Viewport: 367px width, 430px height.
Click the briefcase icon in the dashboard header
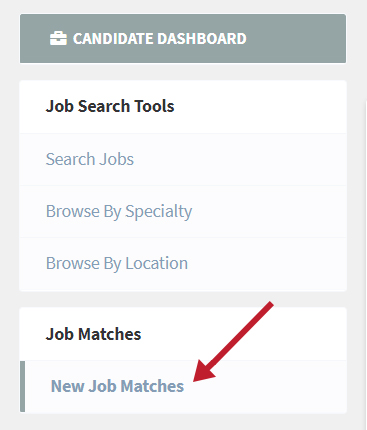pyautogui.click(x=58, y=38)
